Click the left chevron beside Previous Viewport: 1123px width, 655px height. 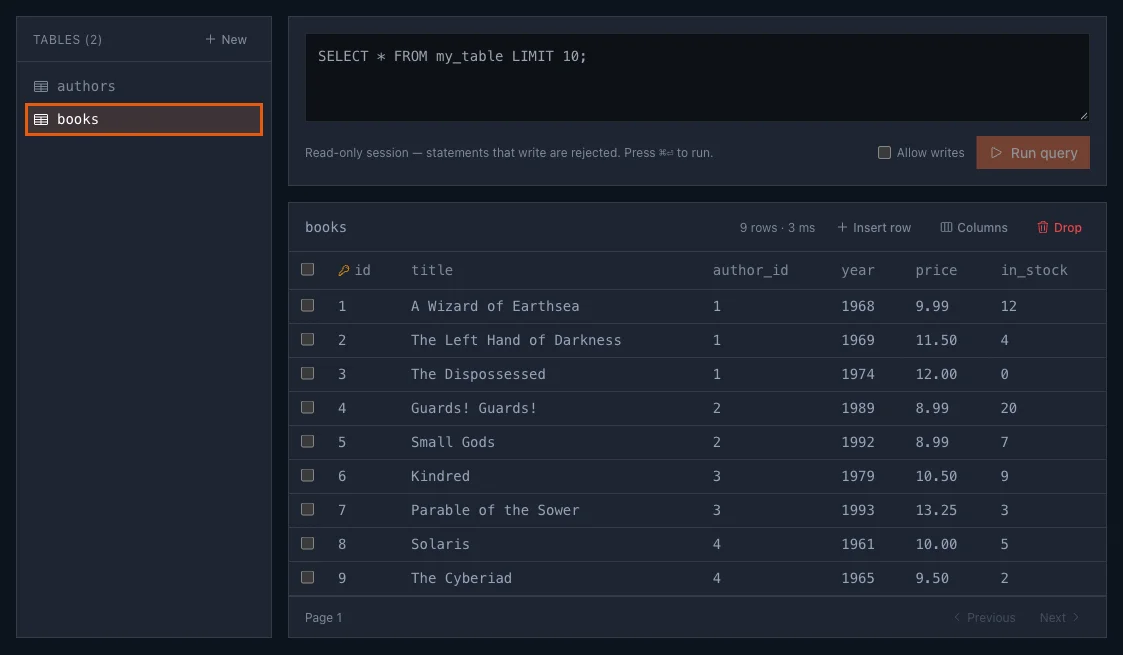pos(957,617)
